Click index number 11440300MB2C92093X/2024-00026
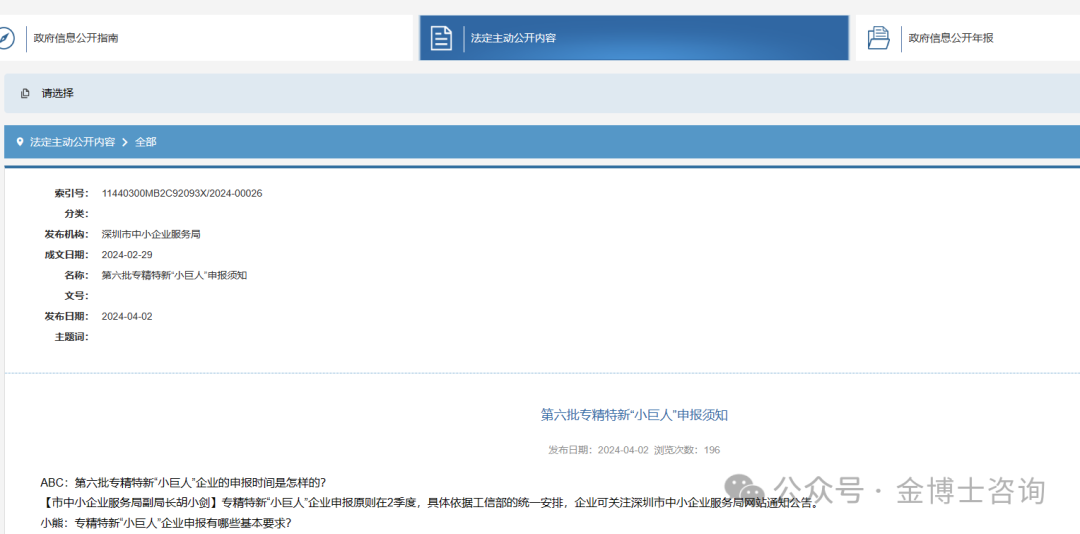 (182, 194)
